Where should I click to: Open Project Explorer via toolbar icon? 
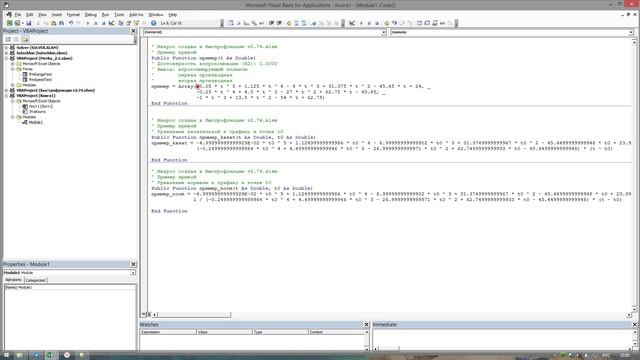click(x=120, y=23)
